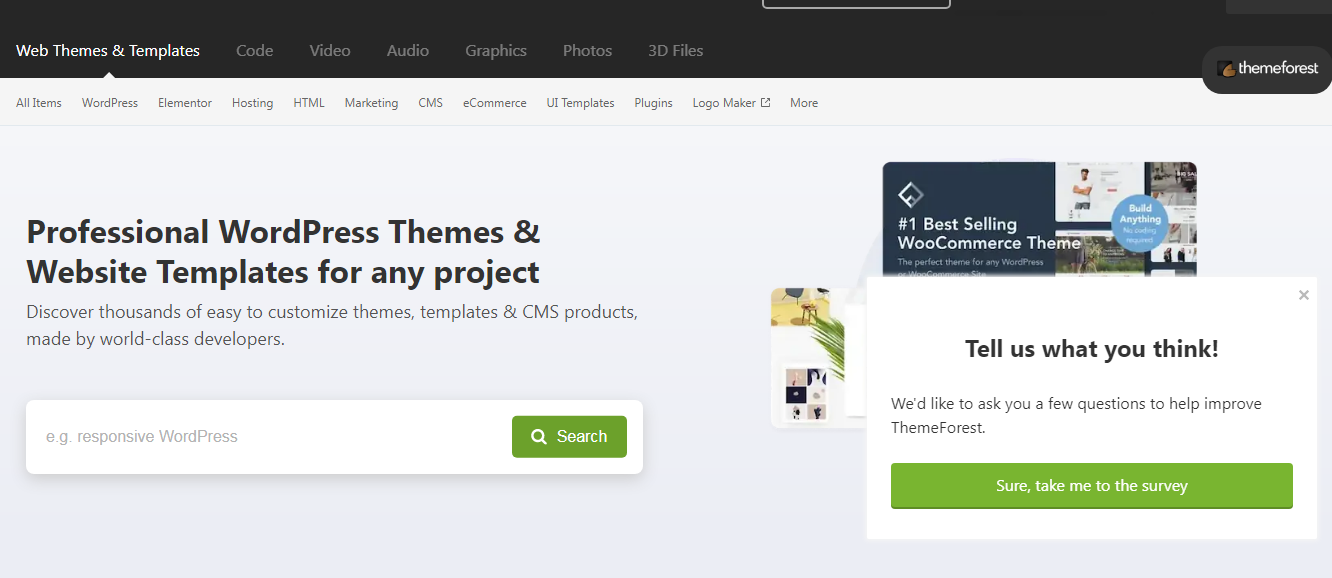Open the Graphics section
The height and width of the screenshot is (578, 1332).
pos(495,51)
